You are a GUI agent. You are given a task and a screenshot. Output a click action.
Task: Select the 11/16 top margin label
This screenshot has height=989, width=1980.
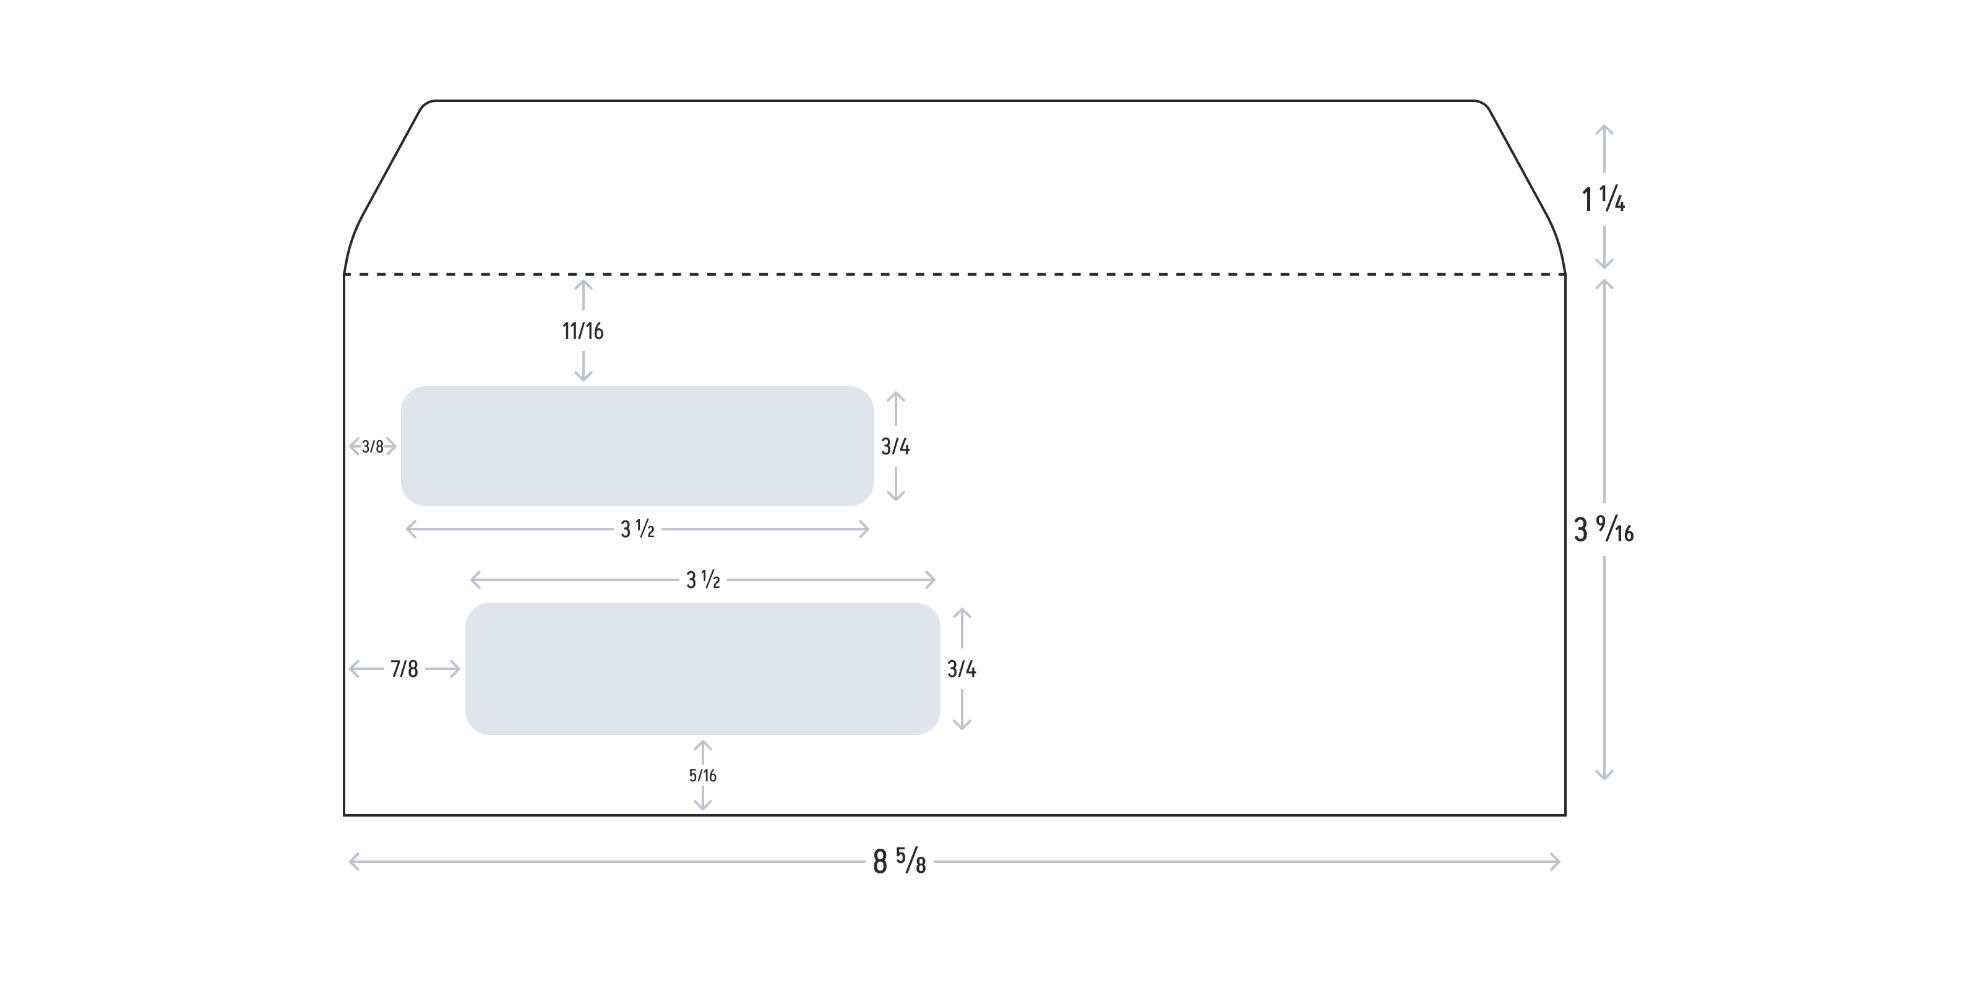(583, 331)
